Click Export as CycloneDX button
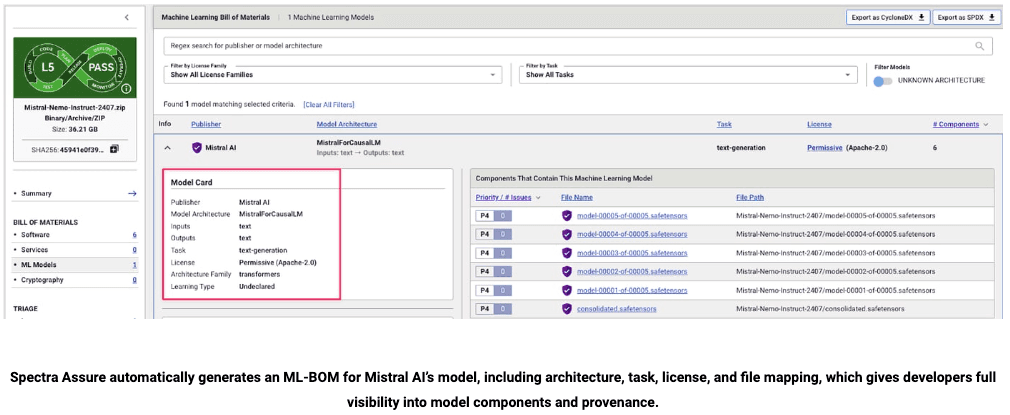Screen dimensions: 1010x415 (887, 17)
